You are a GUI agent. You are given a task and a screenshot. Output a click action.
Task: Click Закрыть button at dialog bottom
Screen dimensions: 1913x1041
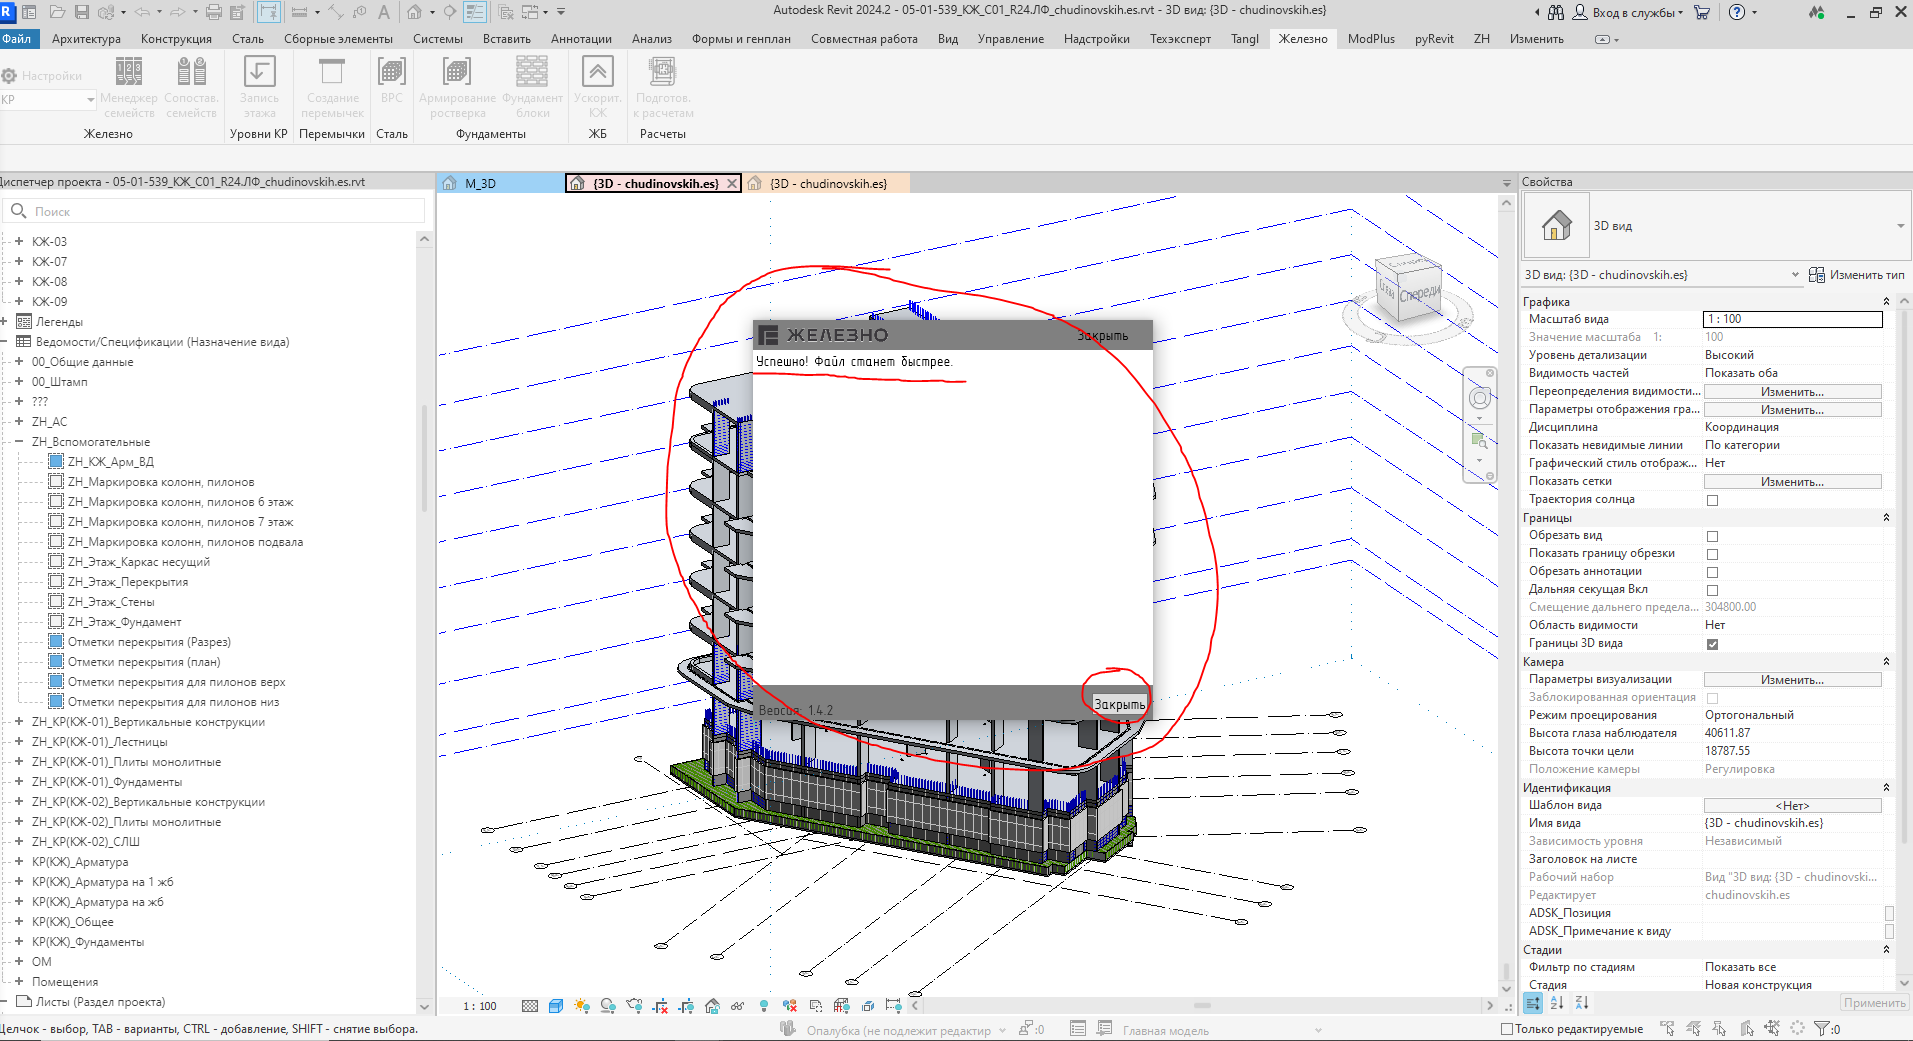point(1119,704)
